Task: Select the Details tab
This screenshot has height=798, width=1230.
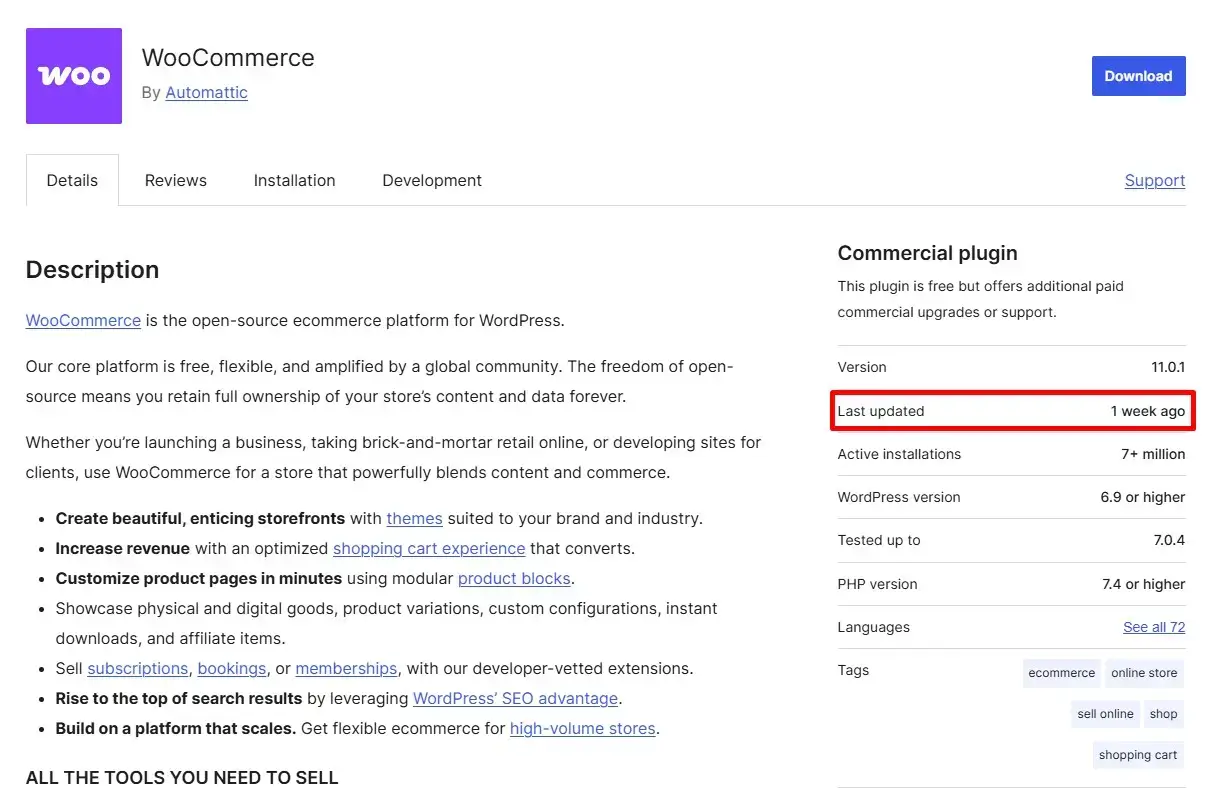Action: pyautogui.click(x=72, y=180)
